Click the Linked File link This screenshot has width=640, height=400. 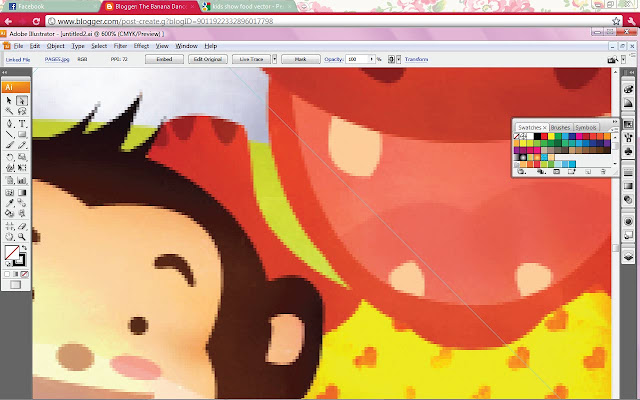point(18,60)
